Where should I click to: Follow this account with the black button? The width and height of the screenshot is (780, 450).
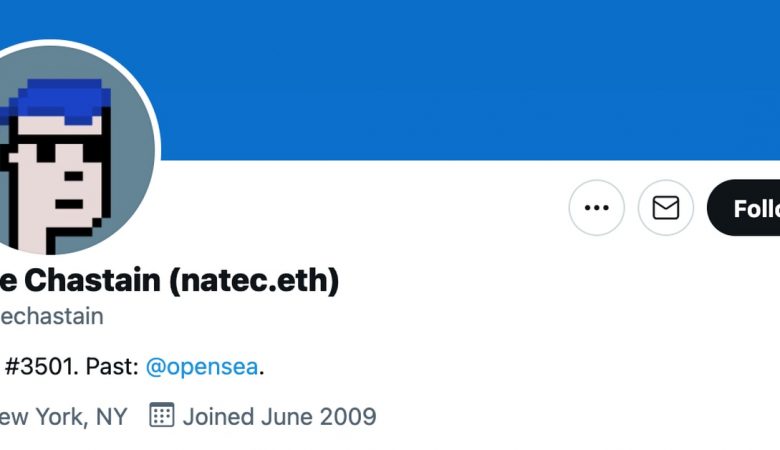coord(744,208)
